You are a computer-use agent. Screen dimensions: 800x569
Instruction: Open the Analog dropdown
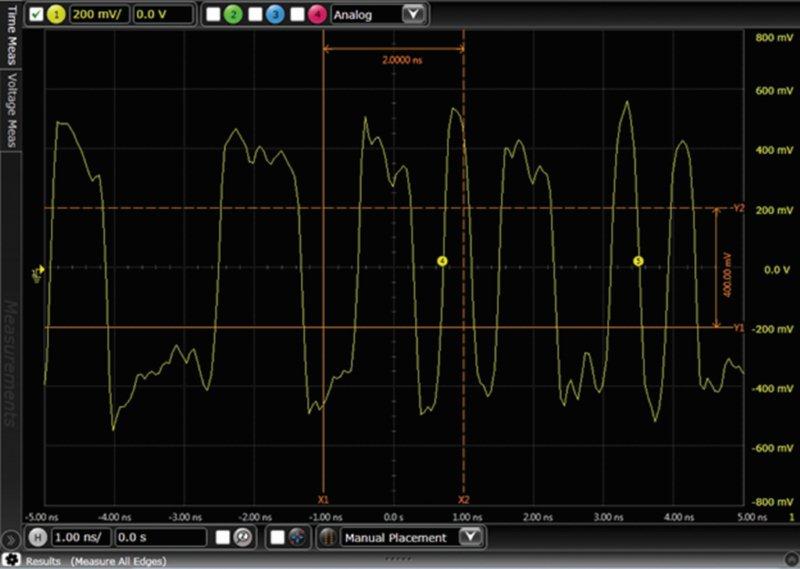click(412, 15)
